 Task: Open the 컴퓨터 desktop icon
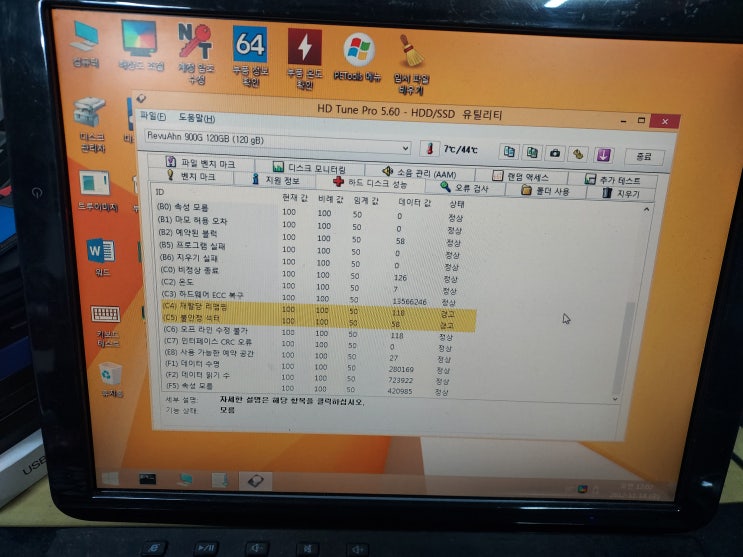tap(85, 44)
